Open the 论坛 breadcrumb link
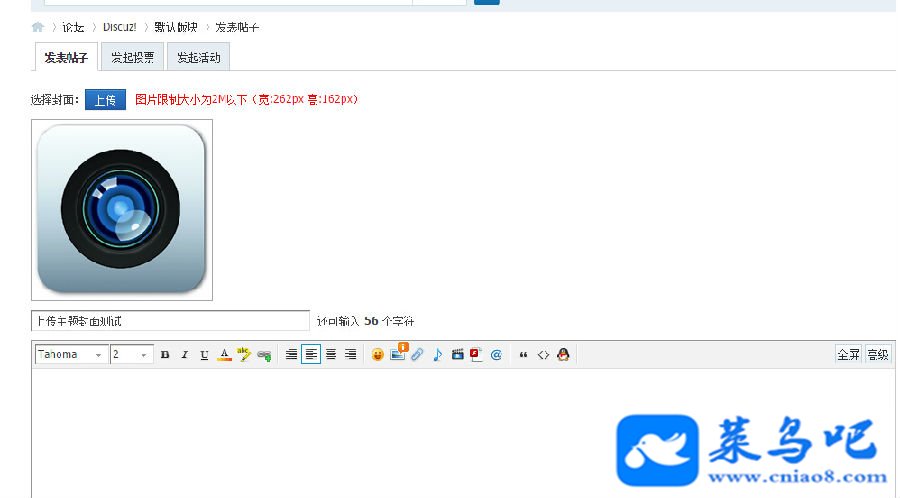Viewport: 900px width, 498px height. point(73,27)
